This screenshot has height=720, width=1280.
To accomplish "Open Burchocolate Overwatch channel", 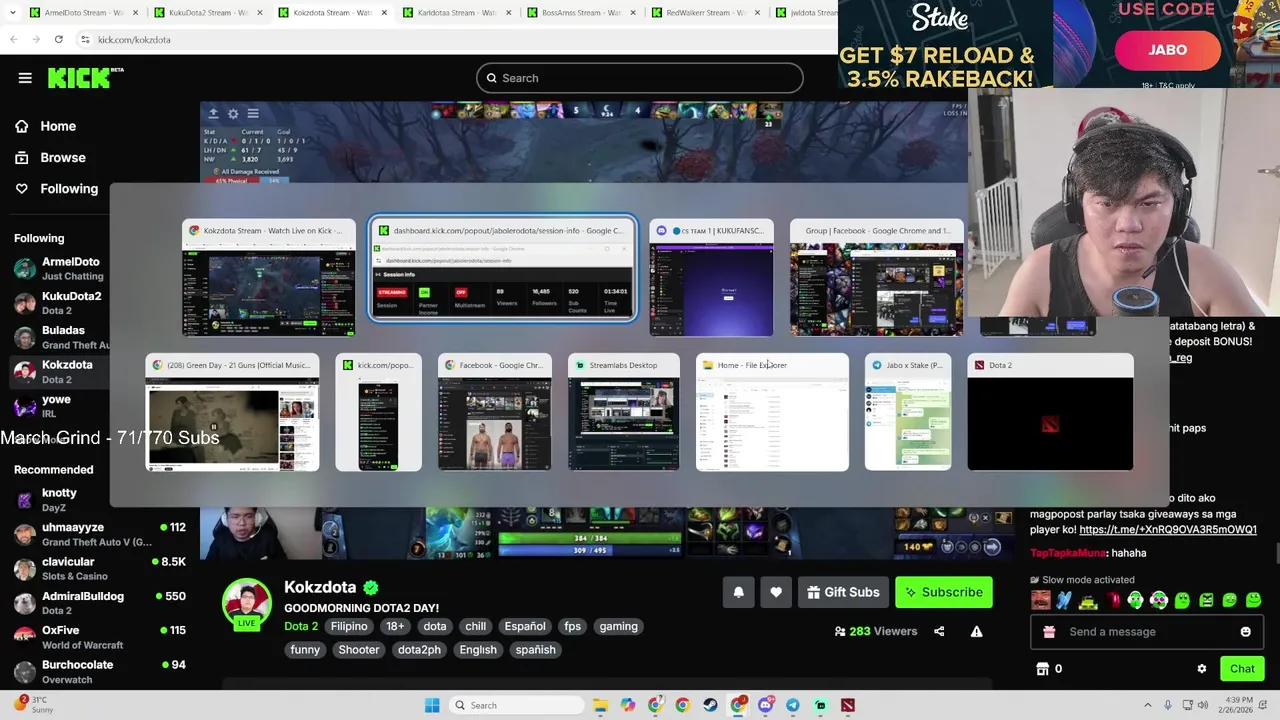I will 98,672.
